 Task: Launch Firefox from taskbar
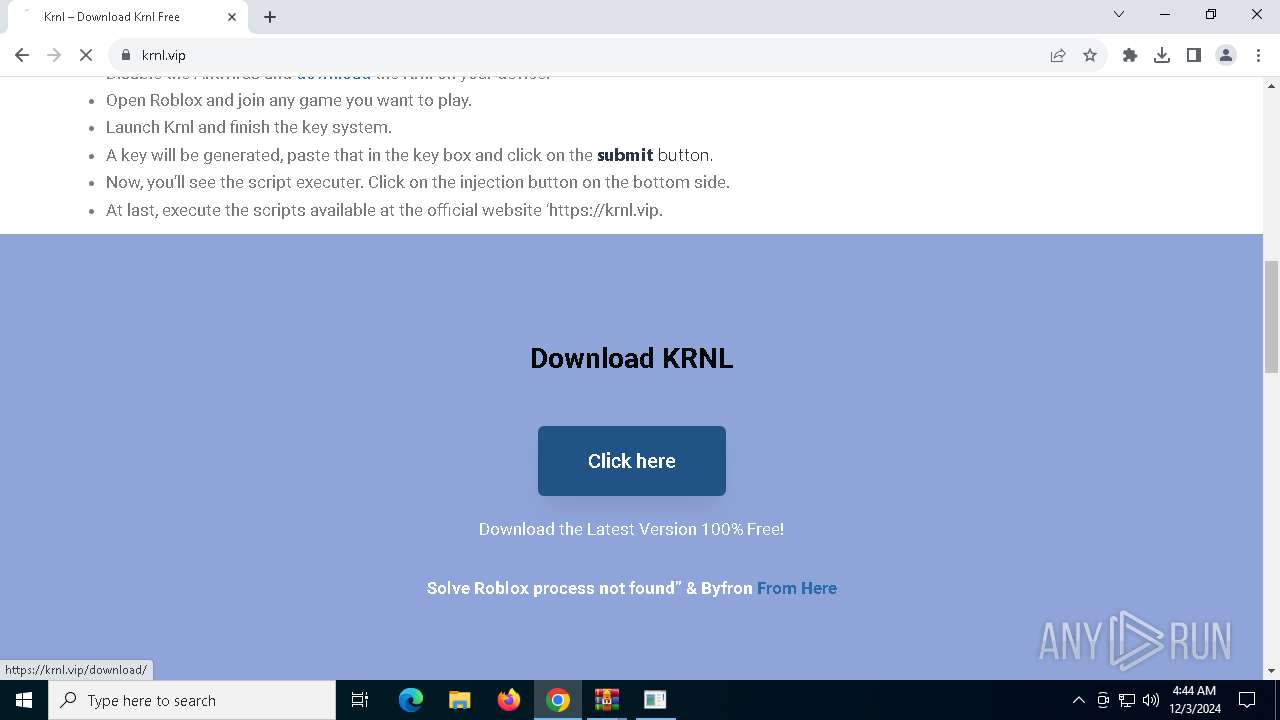point(509,700)
